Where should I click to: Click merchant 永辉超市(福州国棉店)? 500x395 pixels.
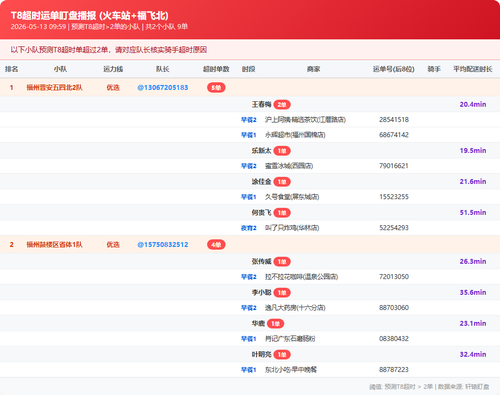coord(295,135)
